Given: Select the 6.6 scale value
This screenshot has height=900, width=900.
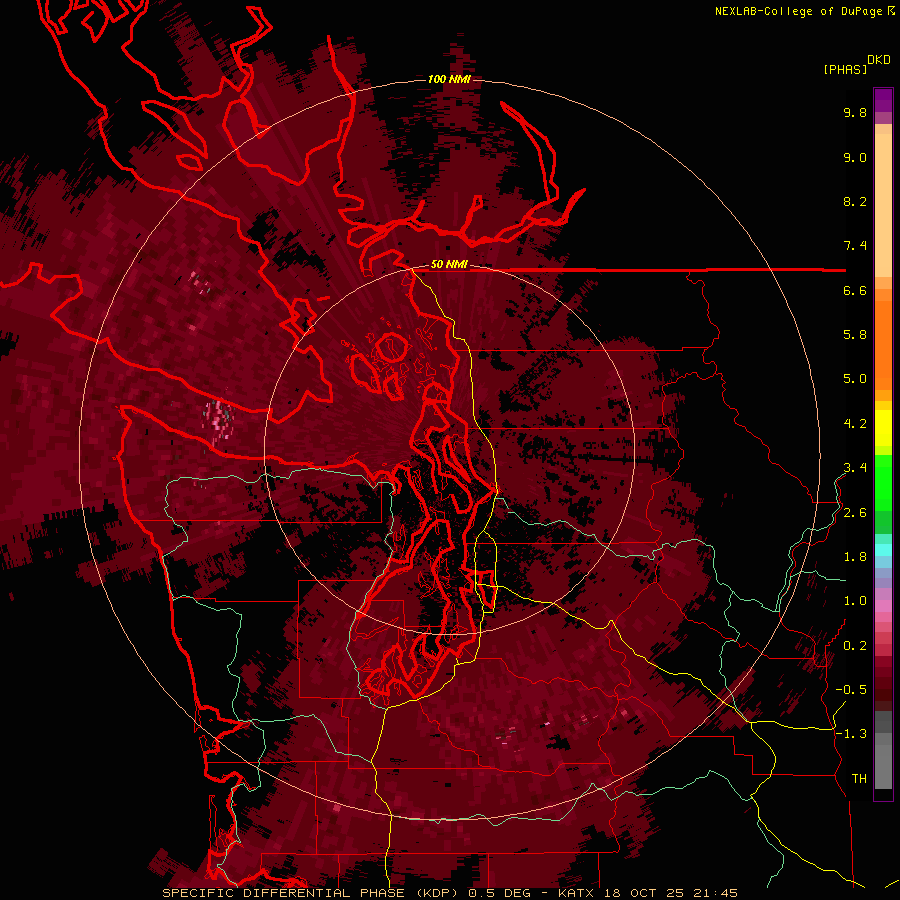Looking at the screenshot, I should (x=855, y=290).
